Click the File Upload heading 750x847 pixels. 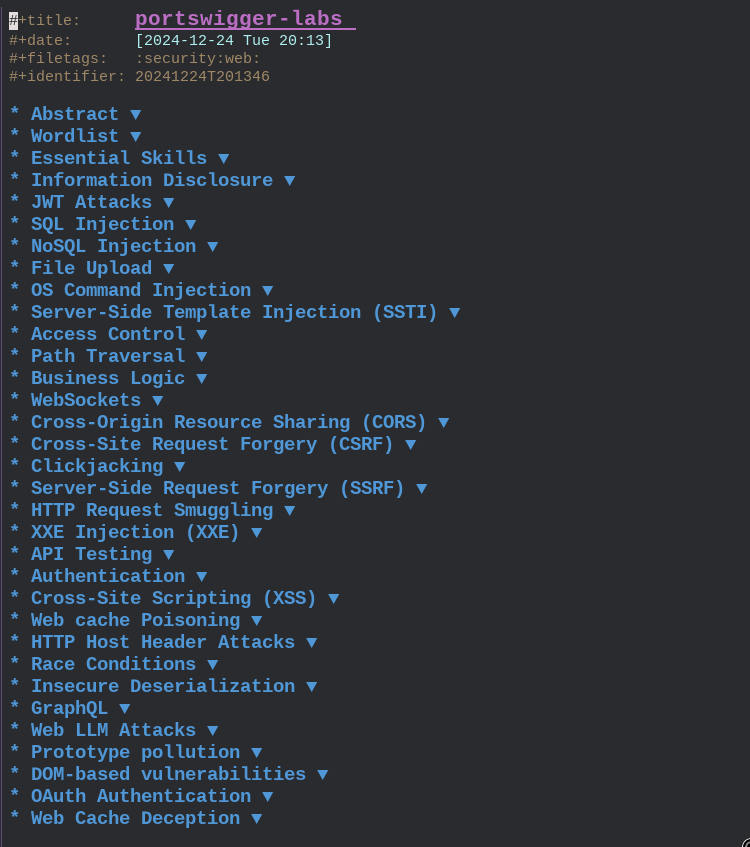91,268
